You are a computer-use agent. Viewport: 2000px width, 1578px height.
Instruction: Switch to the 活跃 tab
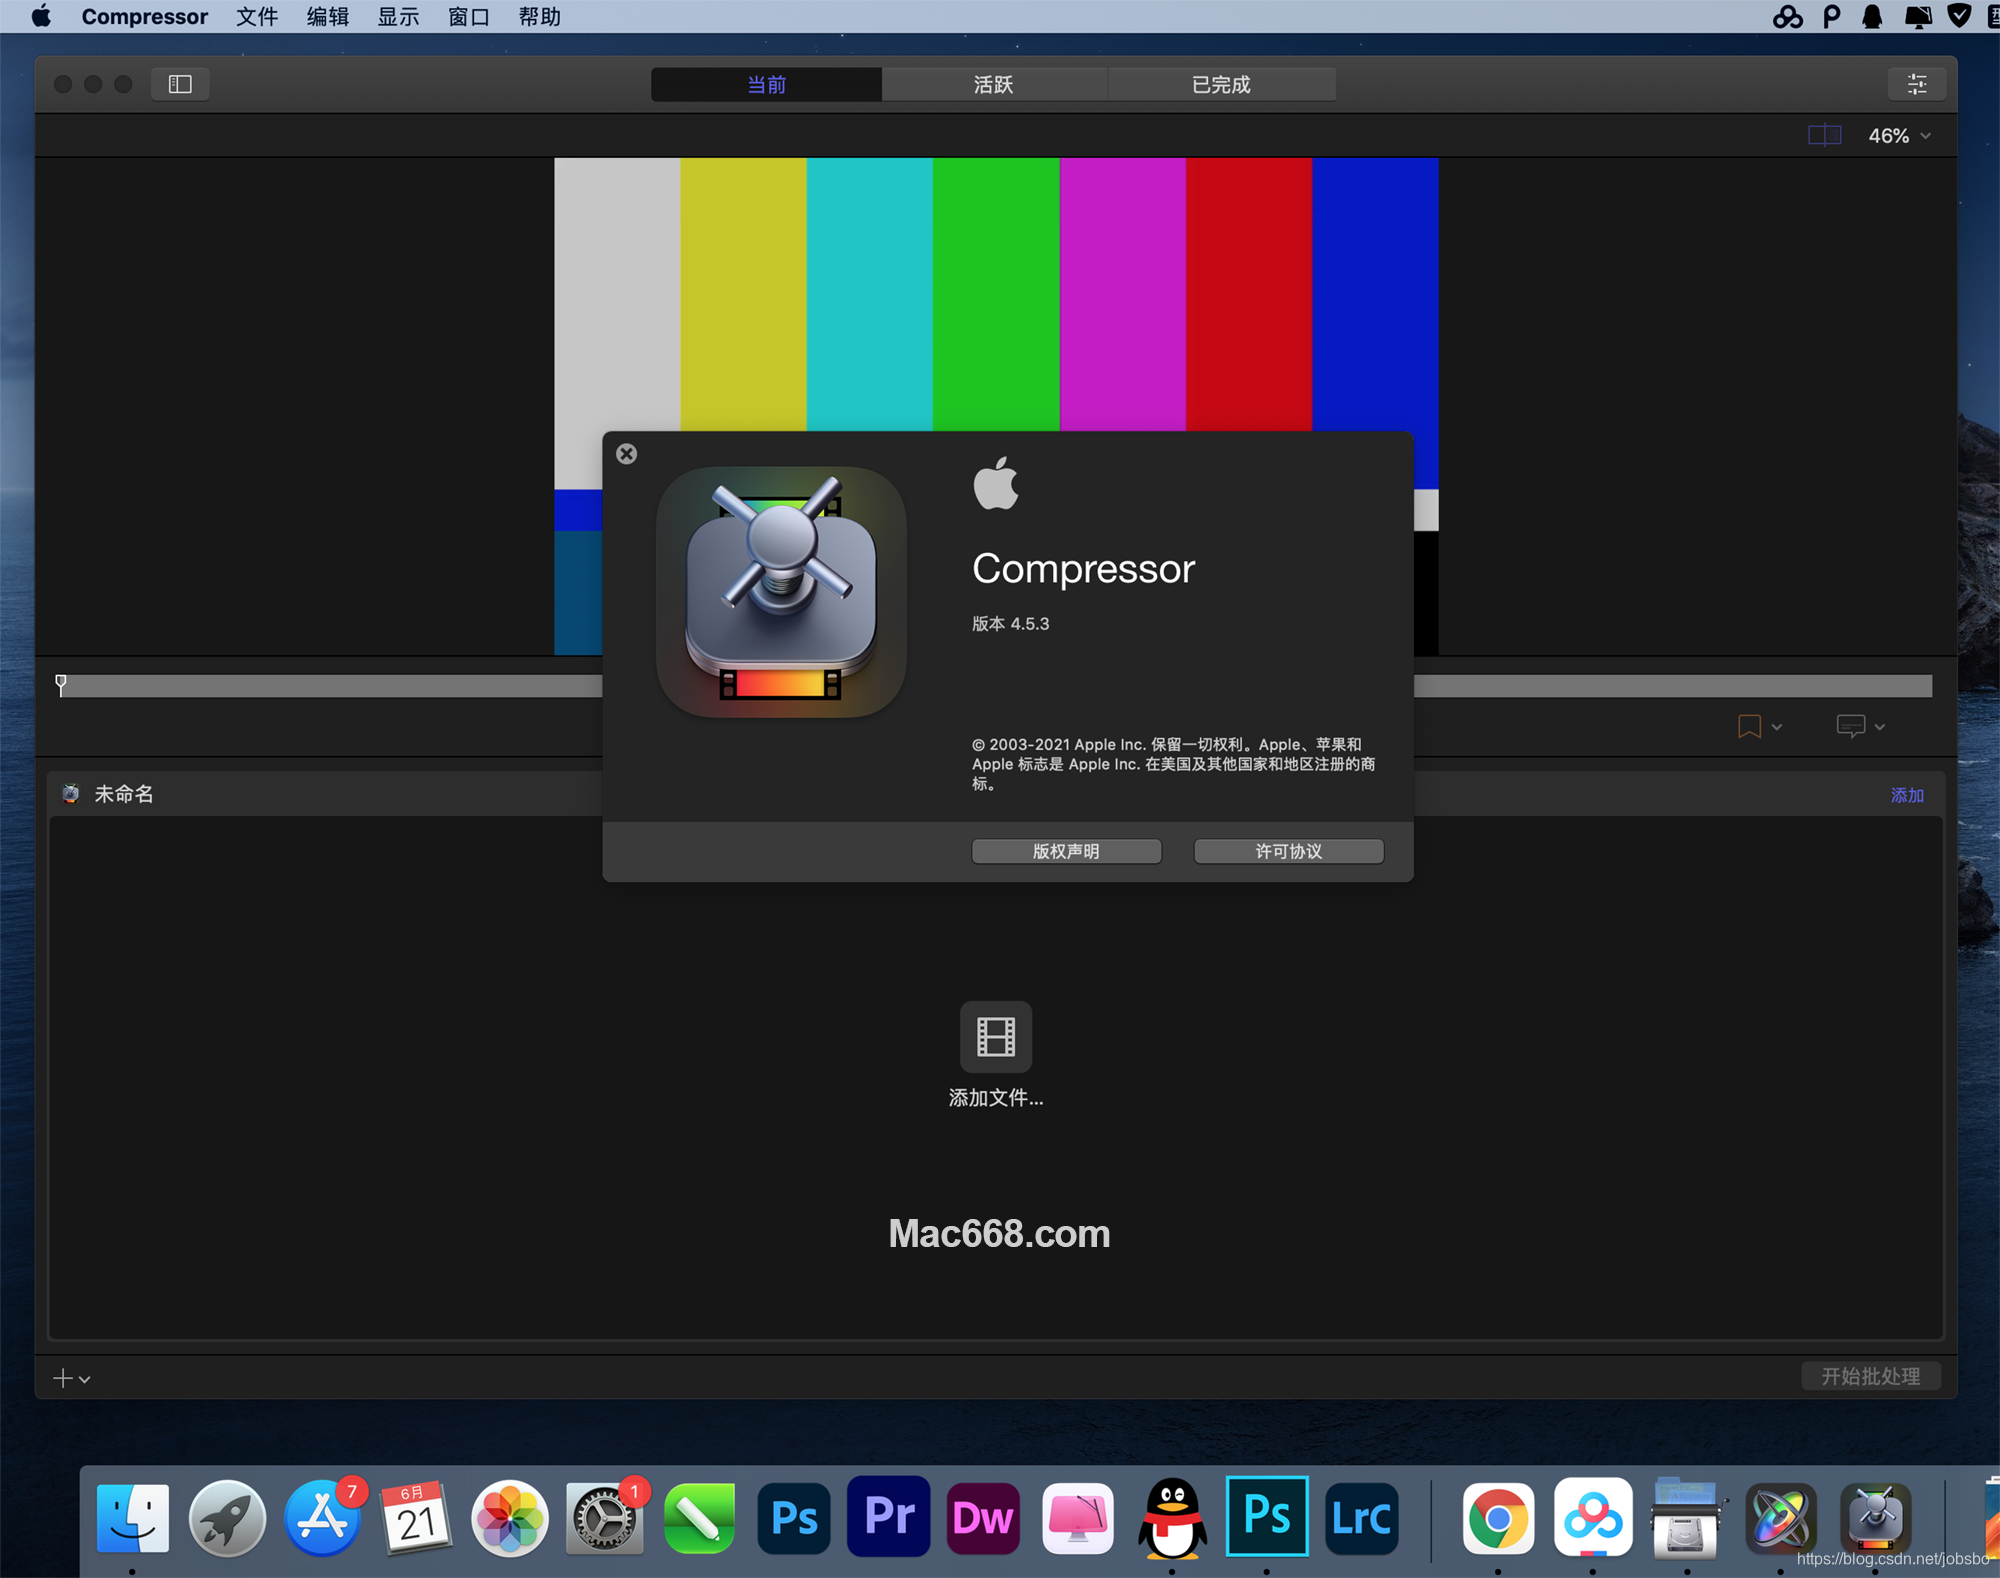993,85
